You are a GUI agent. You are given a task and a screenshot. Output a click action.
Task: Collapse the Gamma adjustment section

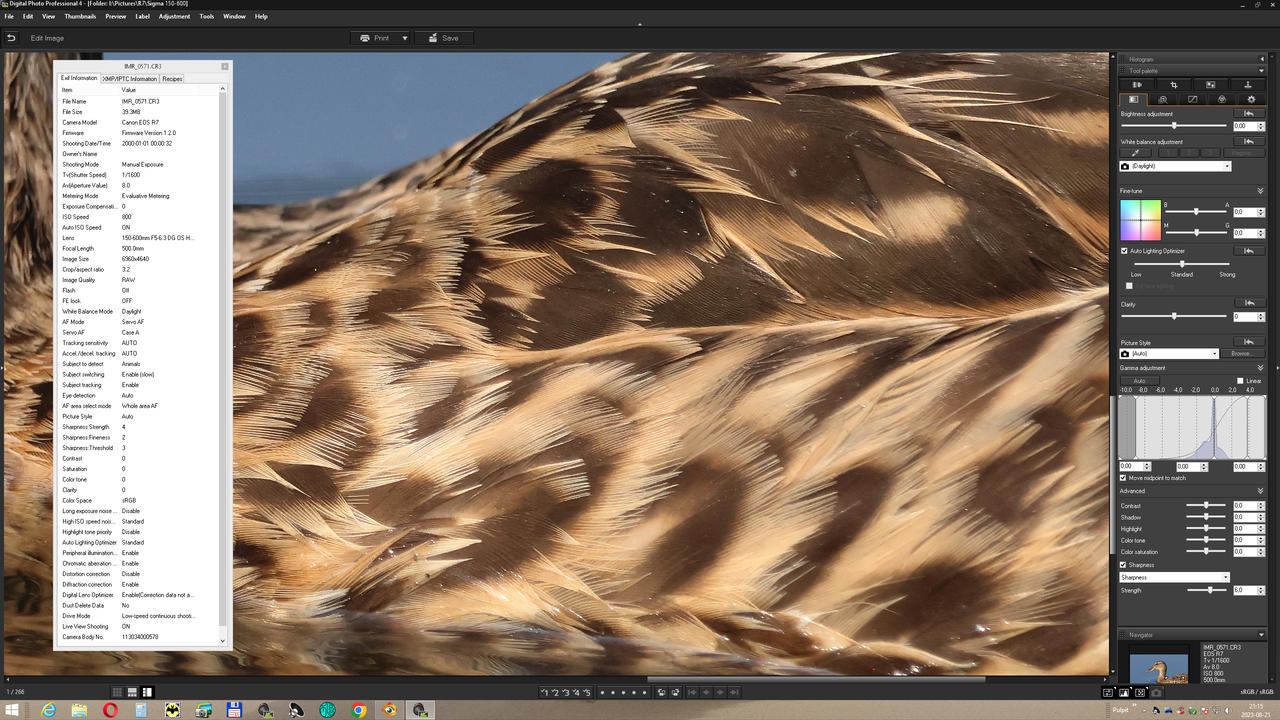click(1260, 368)
